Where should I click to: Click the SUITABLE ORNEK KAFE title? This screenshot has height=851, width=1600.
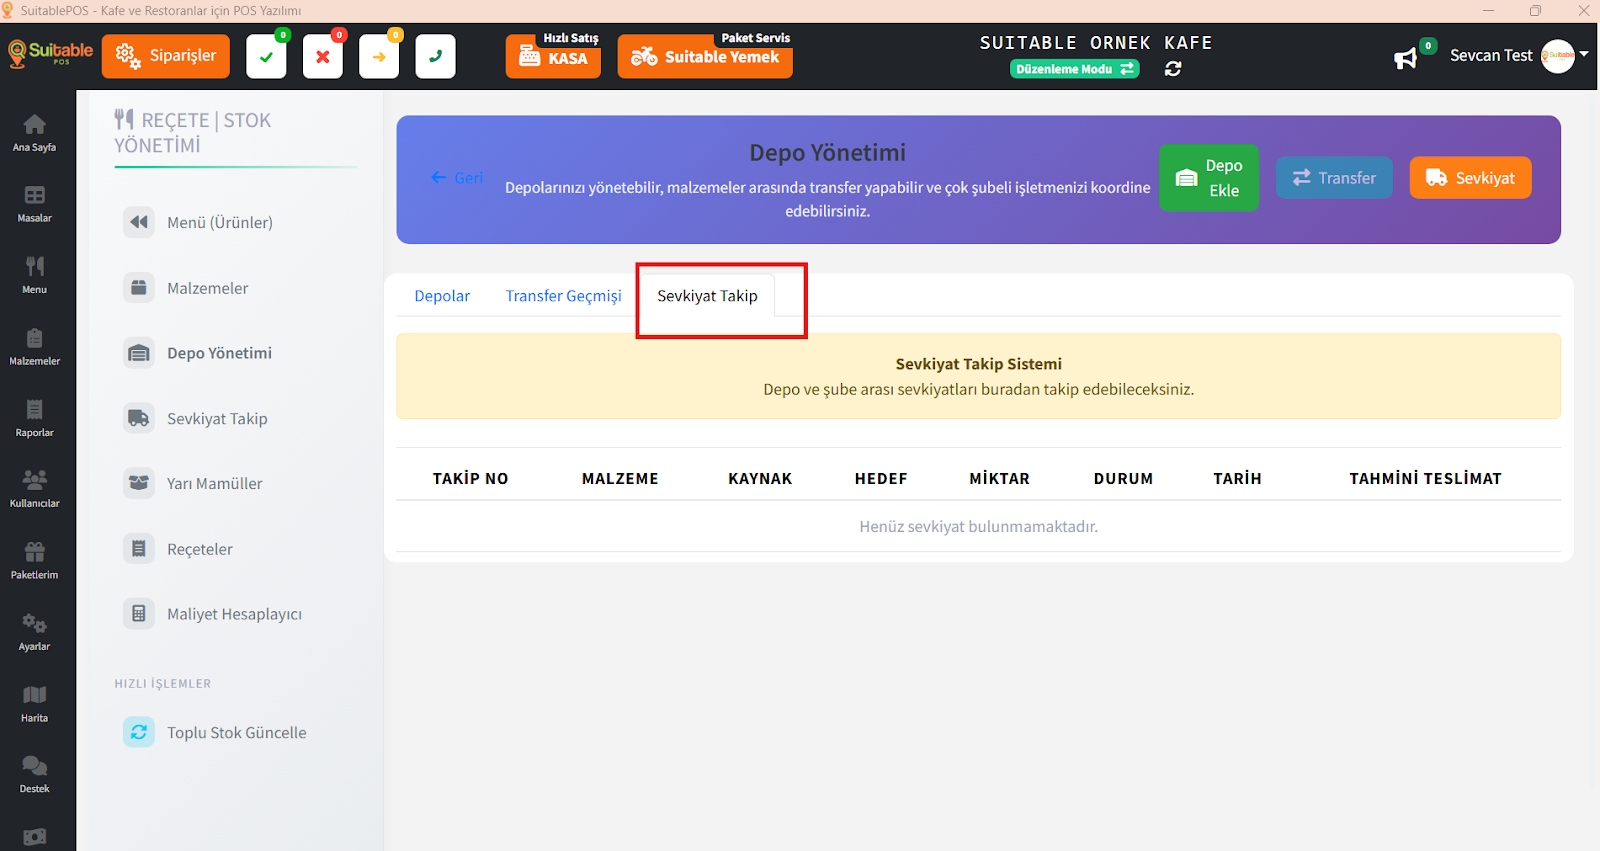pos(1096,43)
